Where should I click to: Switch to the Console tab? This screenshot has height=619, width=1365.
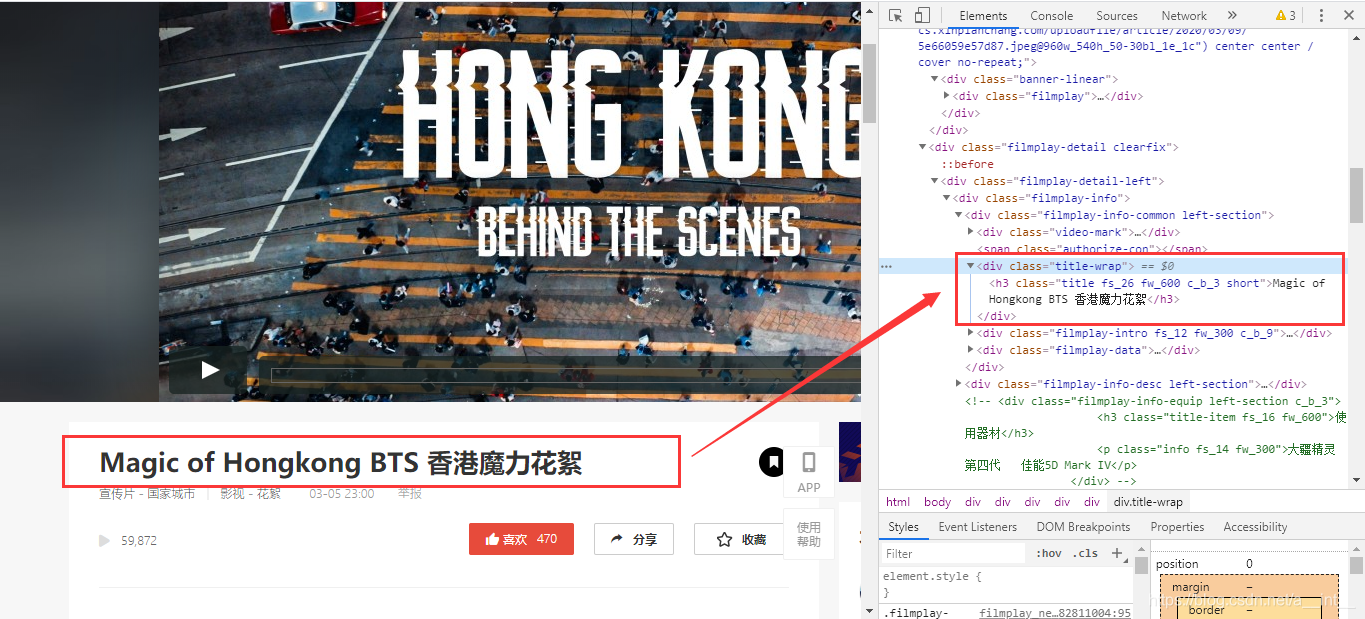tap(1052, 15)
